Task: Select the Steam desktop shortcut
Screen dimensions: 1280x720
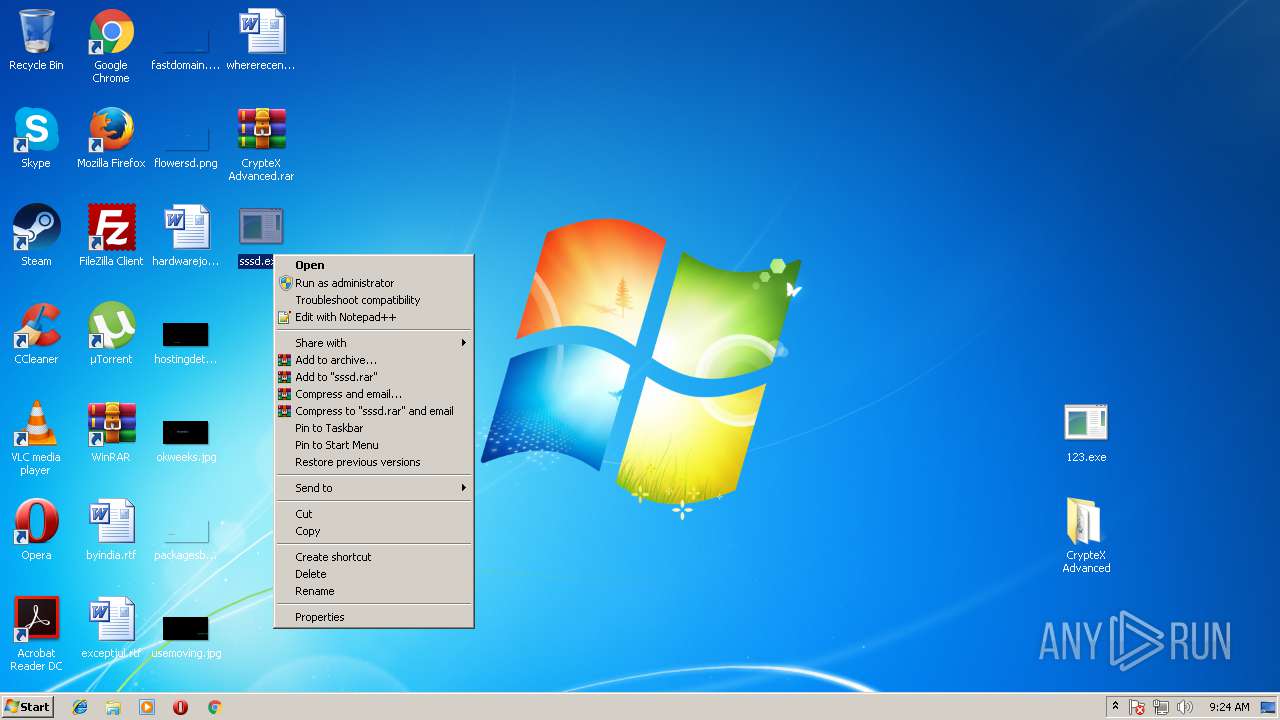Action: (36, 228)
